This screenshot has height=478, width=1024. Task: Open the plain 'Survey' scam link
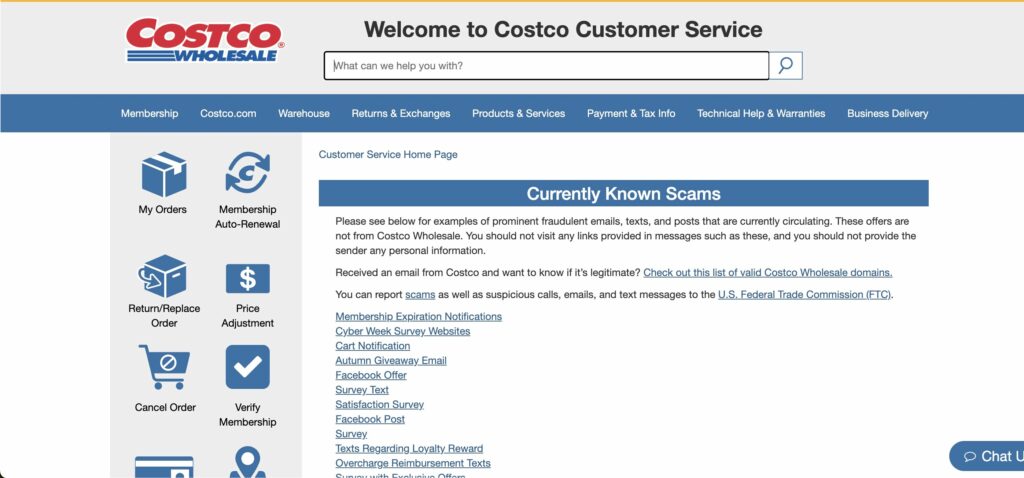[x=351, y=434]
